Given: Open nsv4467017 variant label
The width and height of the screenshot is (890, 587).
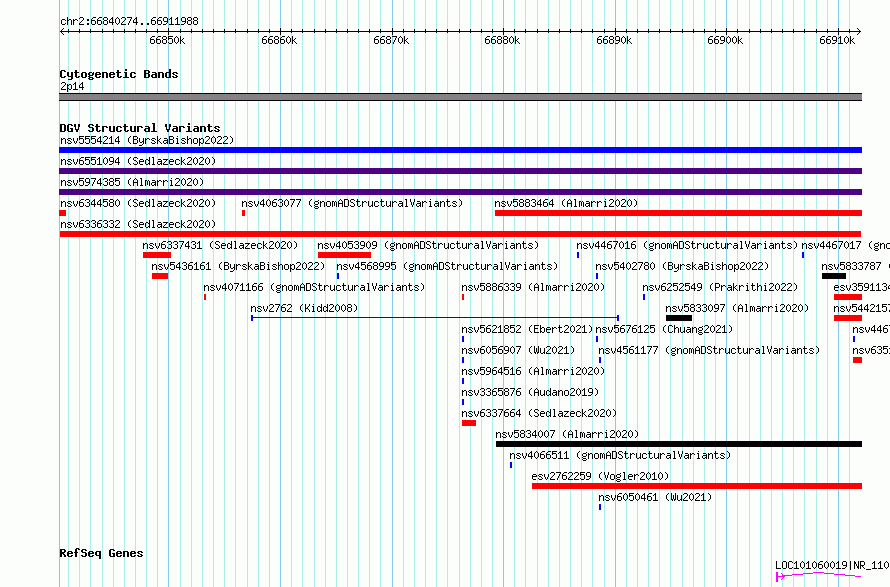Looking at the screenshot, I should click(845, 245).
